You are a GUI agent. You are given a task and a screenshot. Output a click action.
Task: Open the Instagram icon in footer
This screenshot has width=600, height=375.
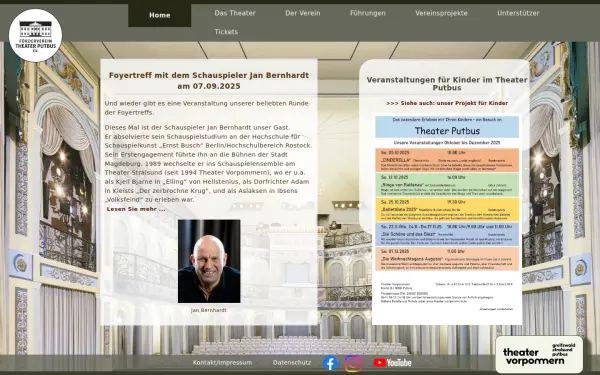tap(353, 363)
